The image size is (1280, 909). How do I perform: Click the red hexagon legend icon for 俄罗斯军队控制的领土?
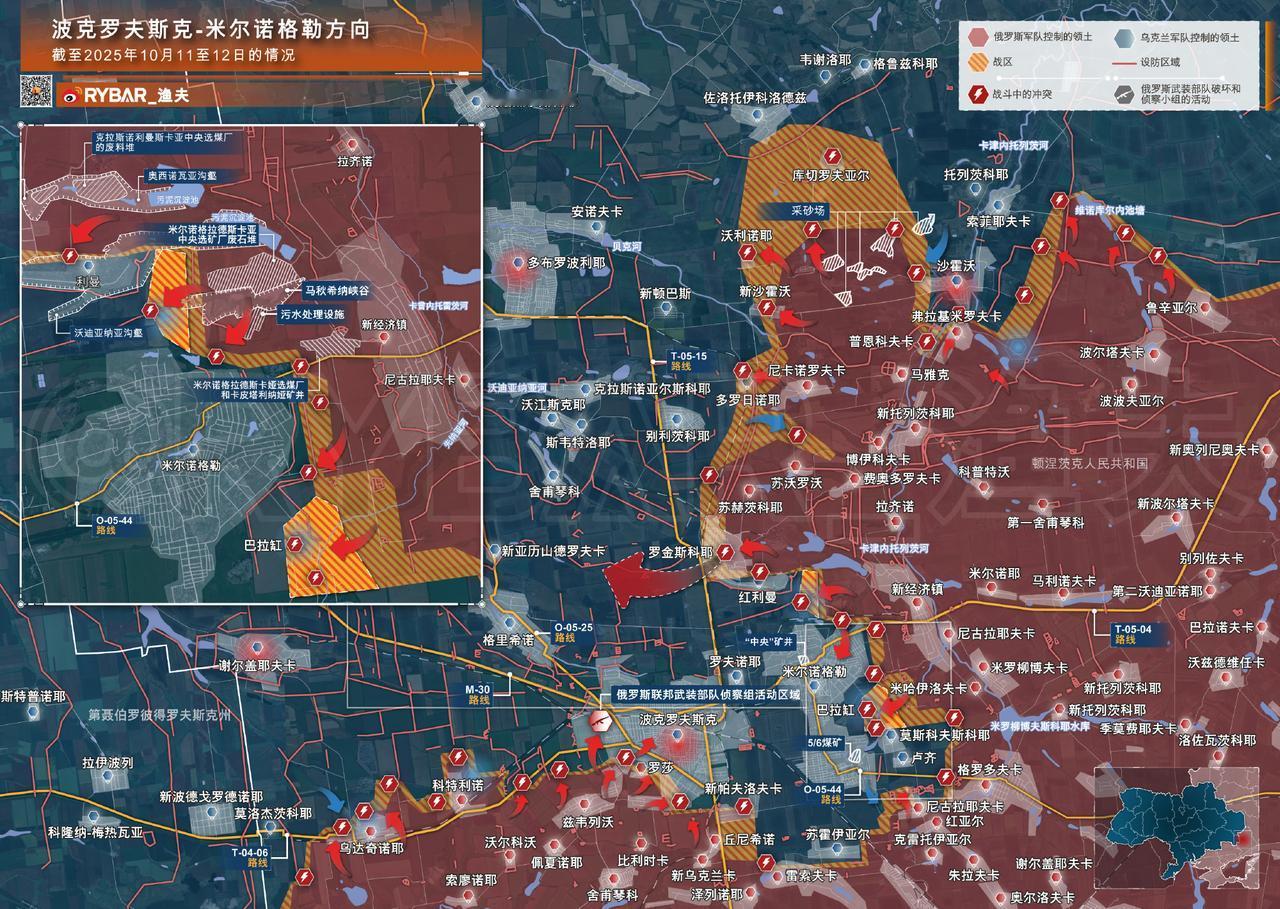pyautogui.click(x=977, y=37)
